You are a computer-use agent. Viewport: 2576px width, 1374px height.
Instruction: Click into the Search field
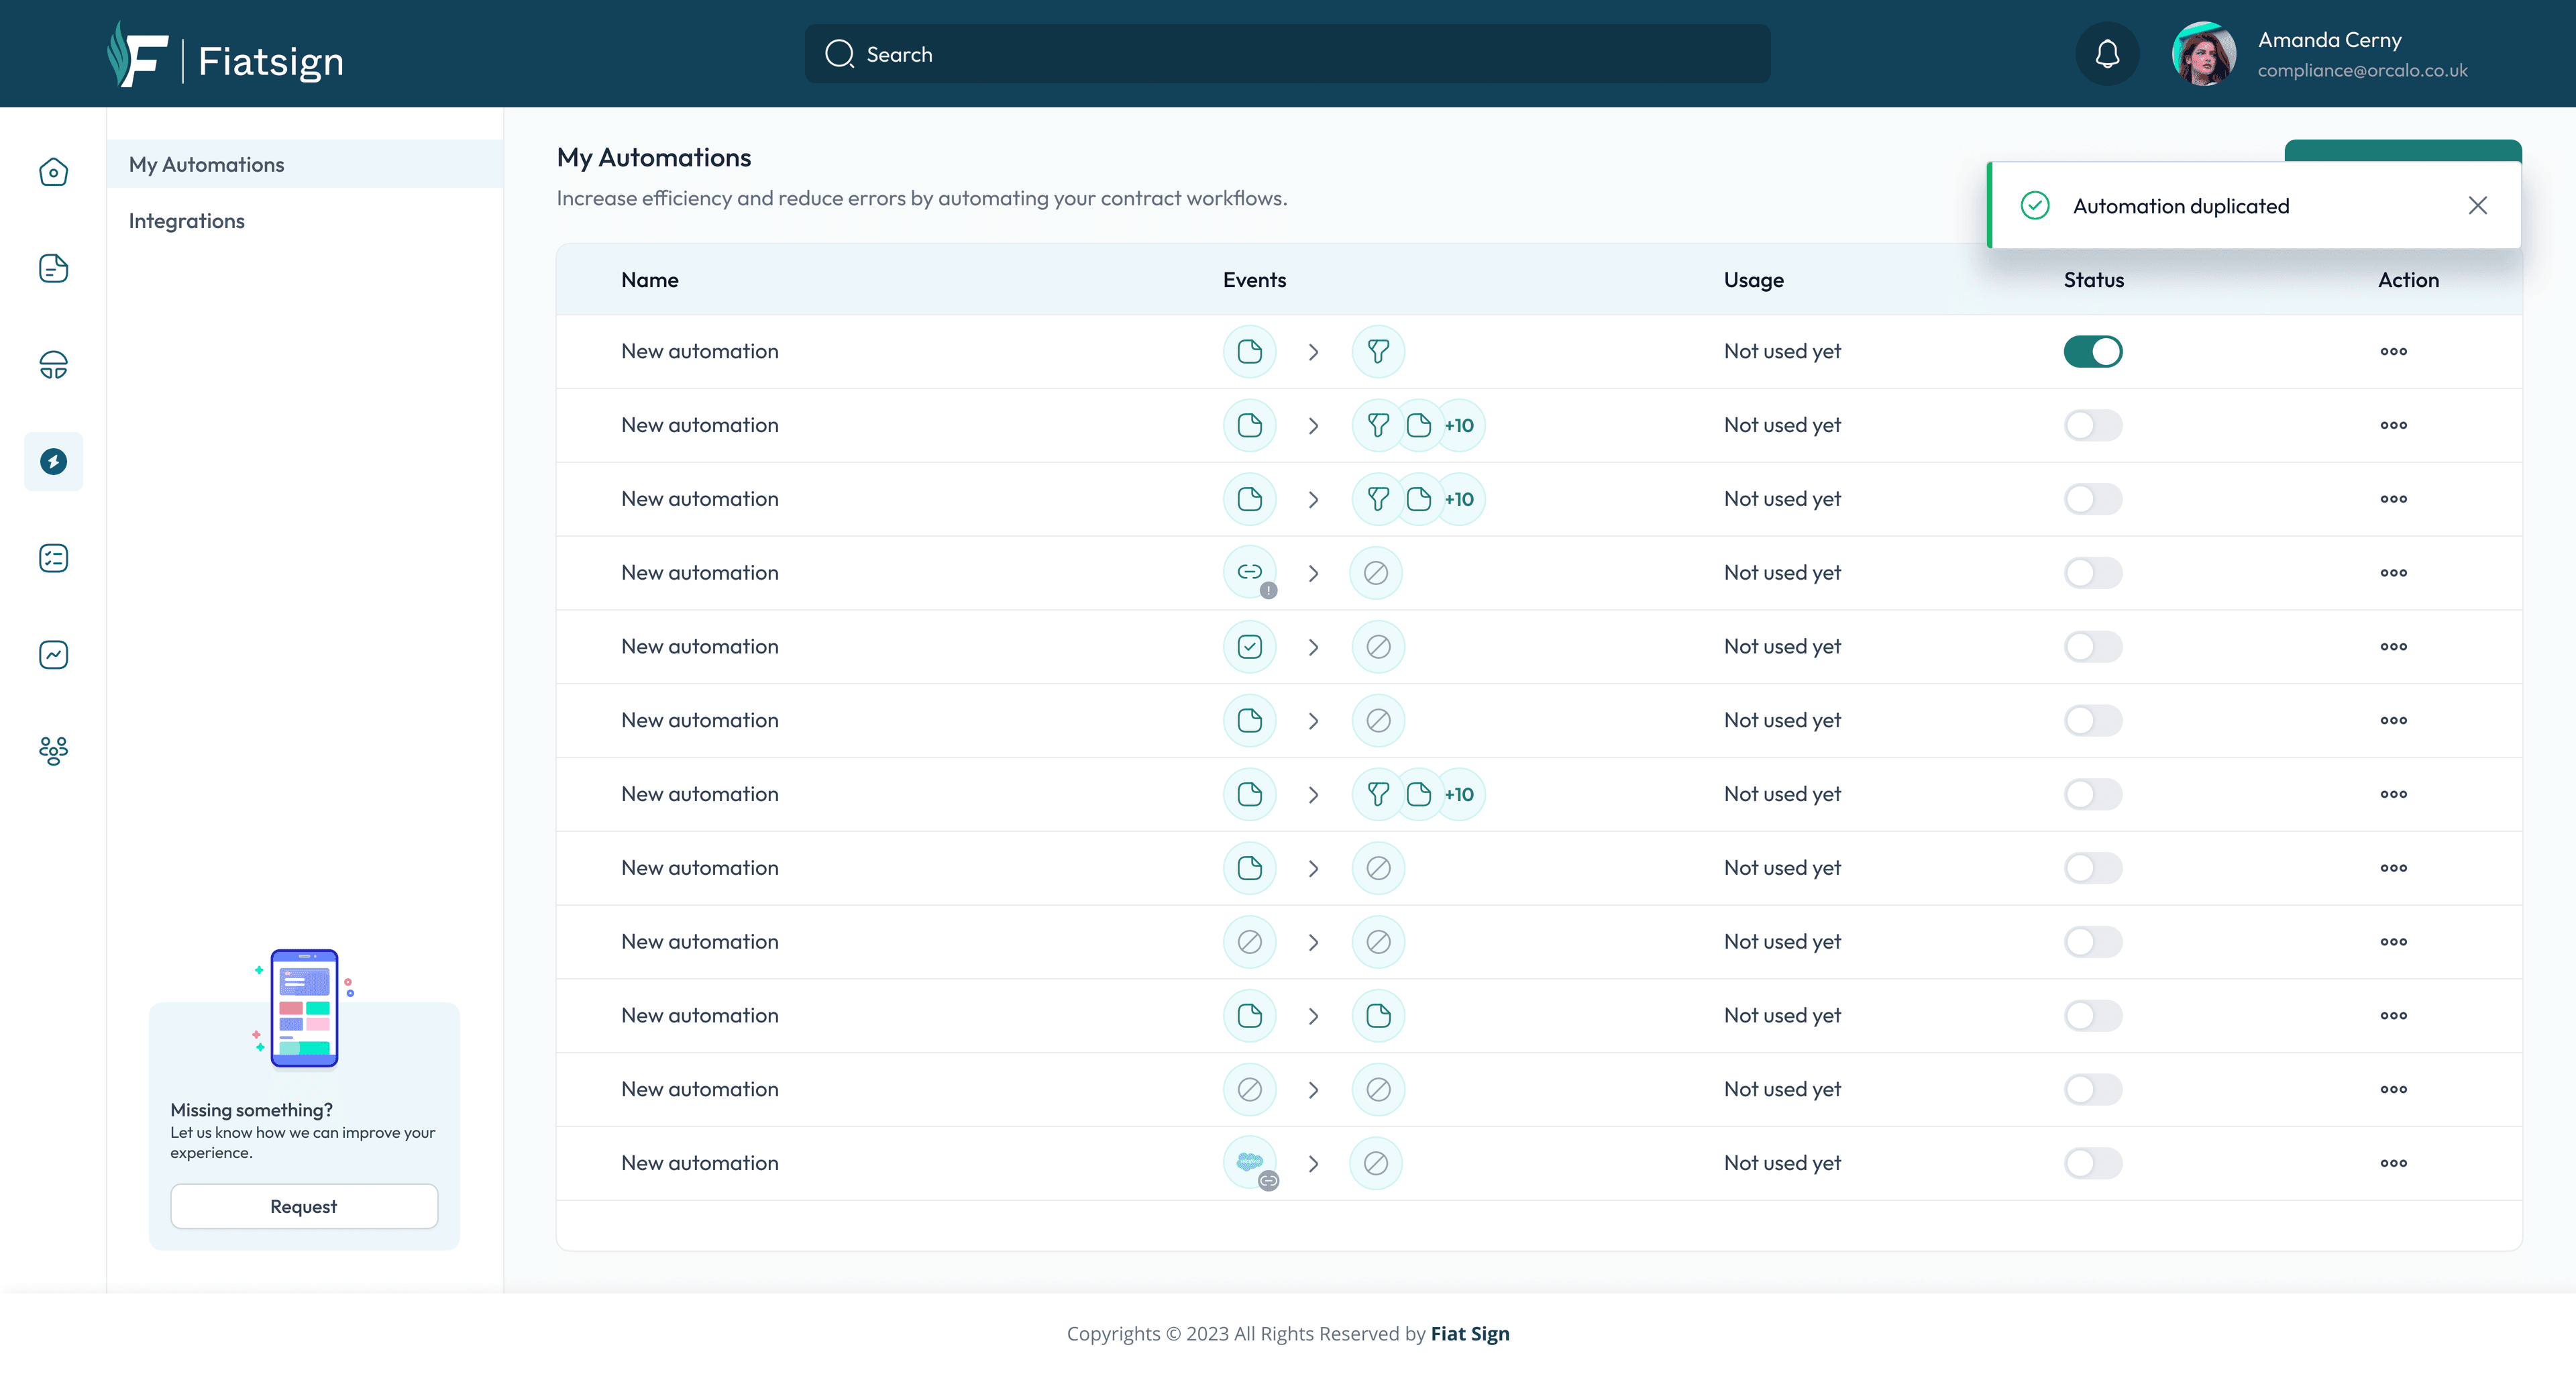coord(1287,54)
